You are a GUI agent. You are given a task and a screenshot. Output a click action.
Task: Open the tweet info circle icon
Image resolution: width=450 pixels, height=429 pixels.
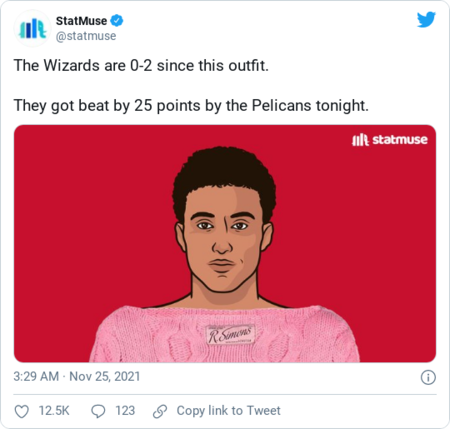428,377
